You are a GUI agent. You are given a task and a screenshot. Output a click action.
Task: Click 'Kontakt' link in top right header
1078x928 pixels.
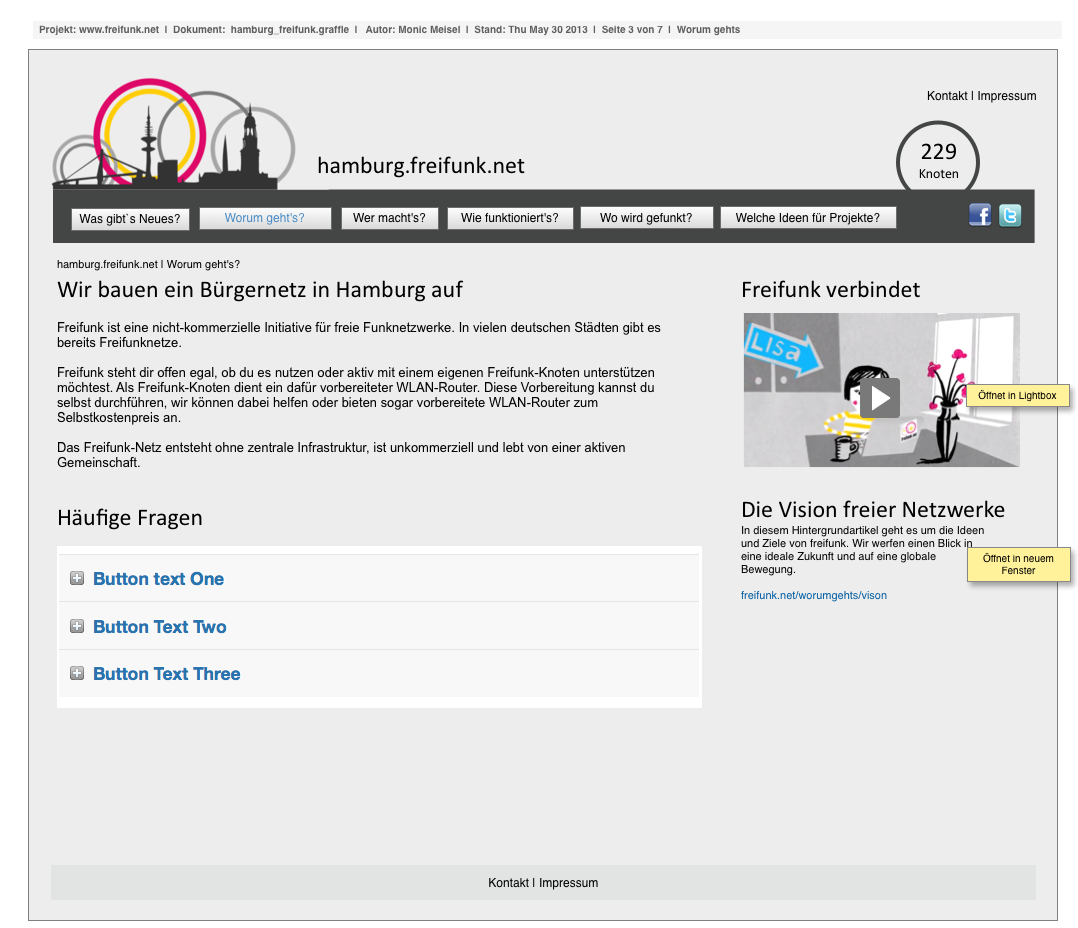pos(946,96)
